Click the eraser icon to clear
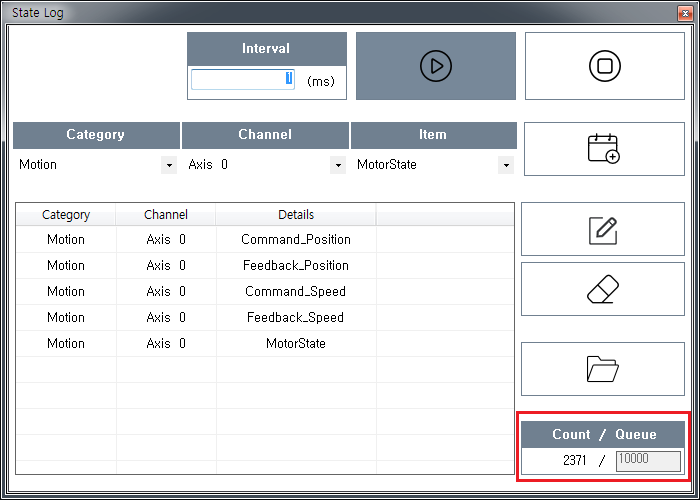700x500 pixels. 603,290
